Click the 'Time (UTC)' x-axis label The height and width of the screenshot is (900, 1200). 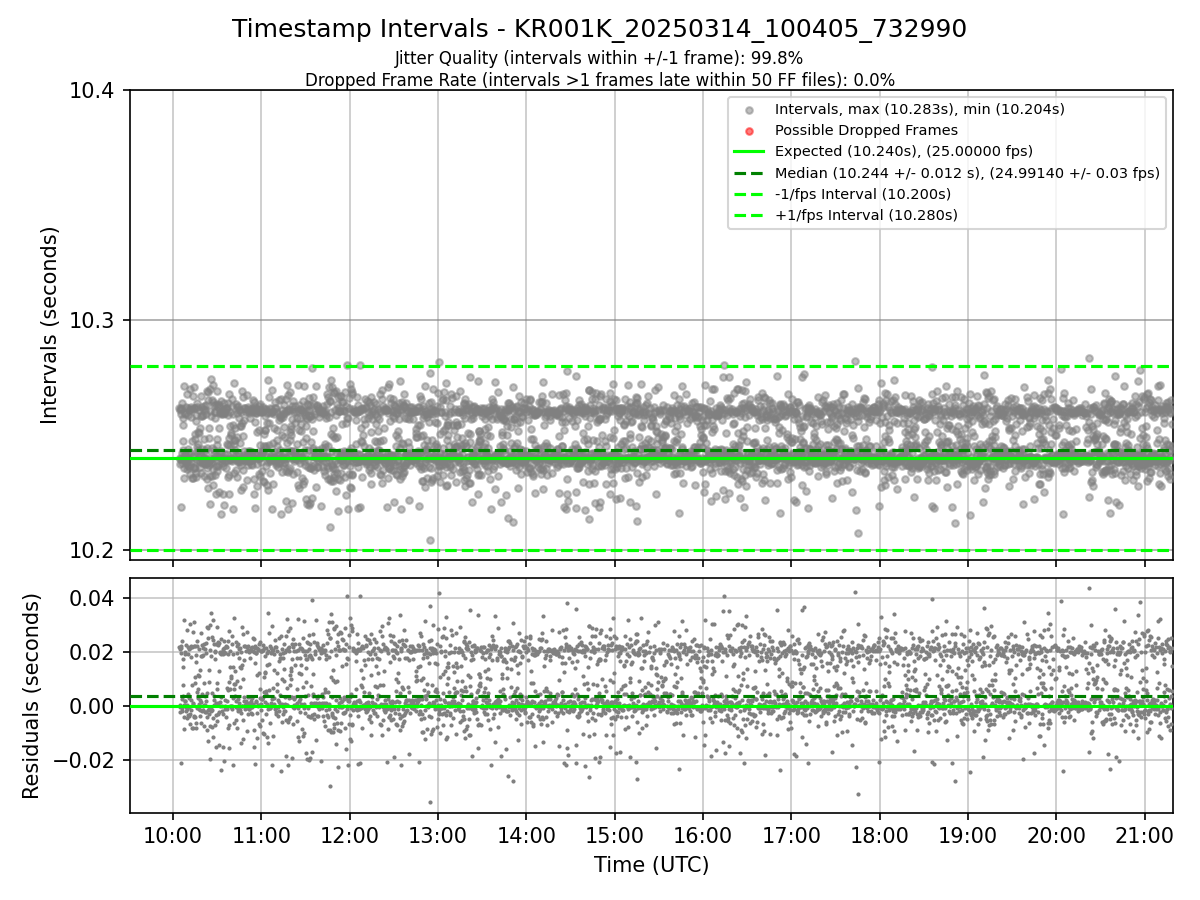coord(651,865)
